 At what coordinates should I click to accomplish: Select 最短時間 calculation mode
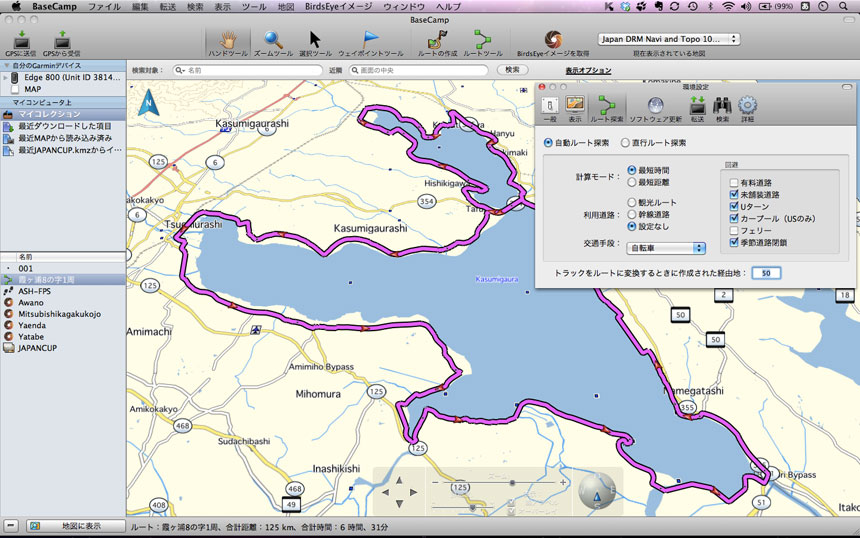click(632, 171)
